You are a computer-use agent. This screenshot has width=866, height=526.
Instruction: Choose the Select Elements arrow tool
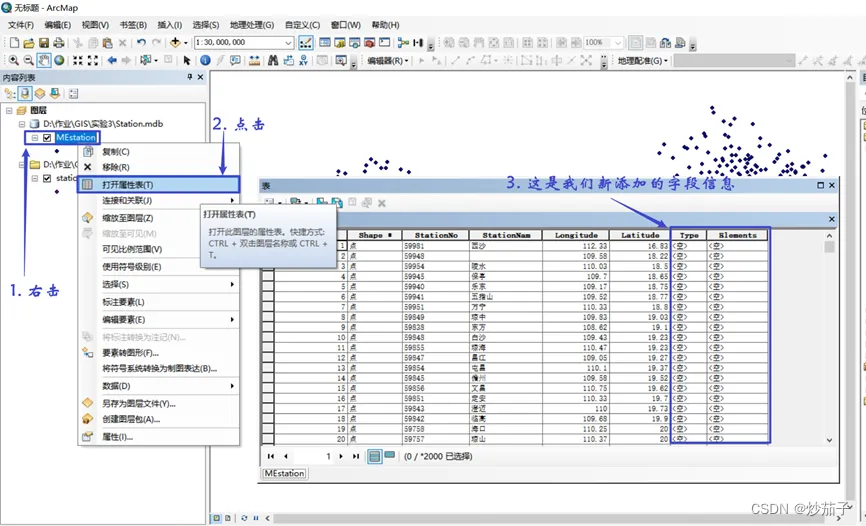pyautogui.click(x=187, y=60)
